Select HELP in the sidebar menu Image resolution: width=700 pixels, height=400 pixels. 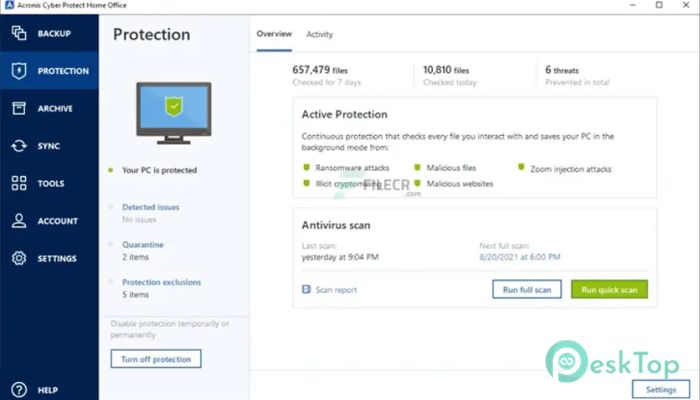point(49,390)
